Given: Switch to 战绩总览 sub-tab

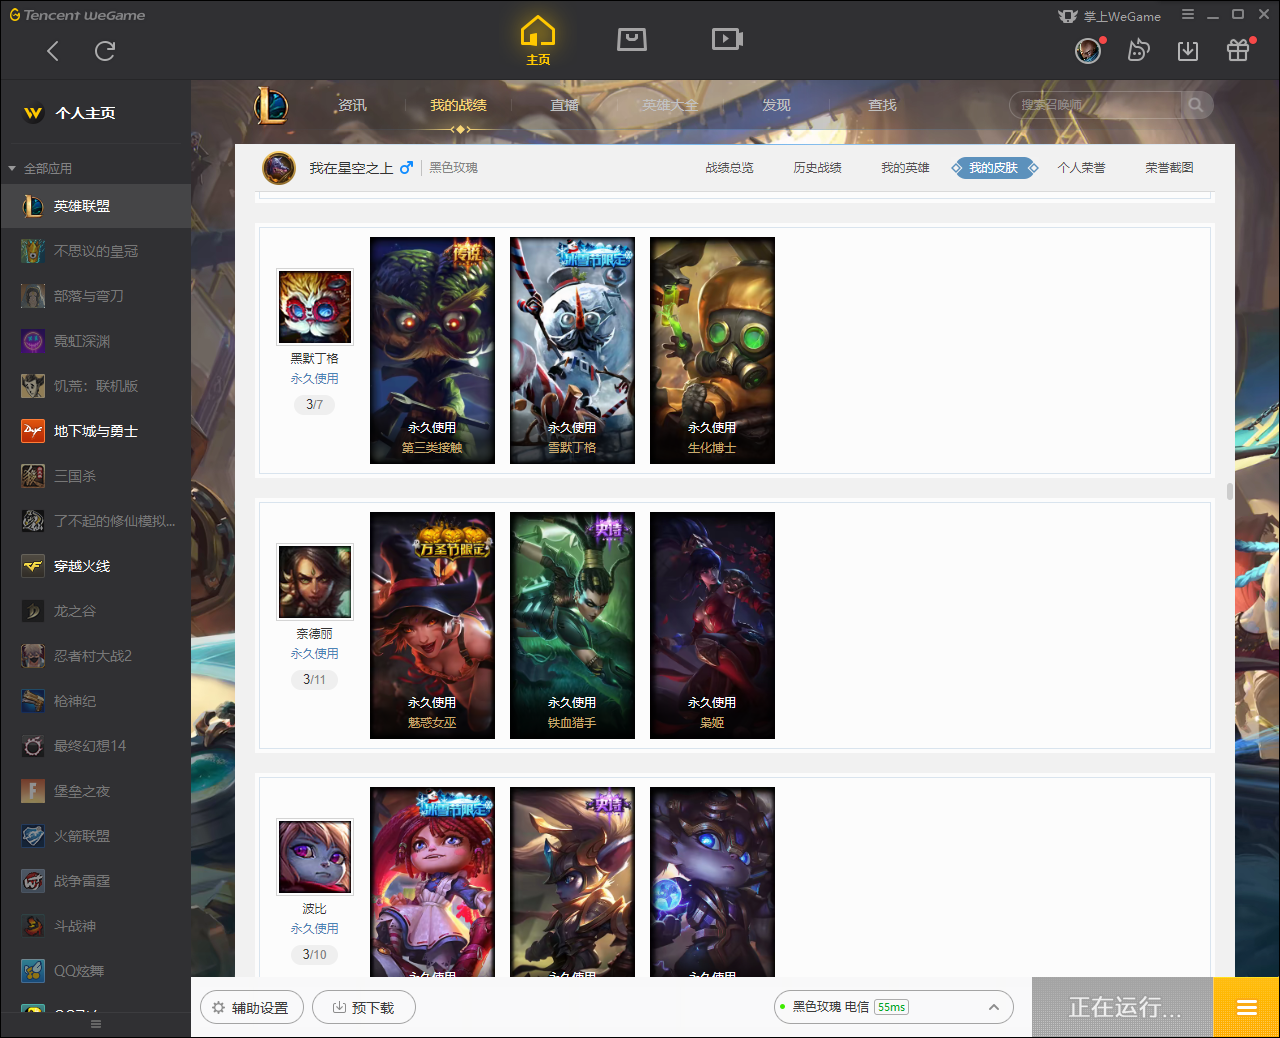Looking at the screenshot, I should pos(729,168).
